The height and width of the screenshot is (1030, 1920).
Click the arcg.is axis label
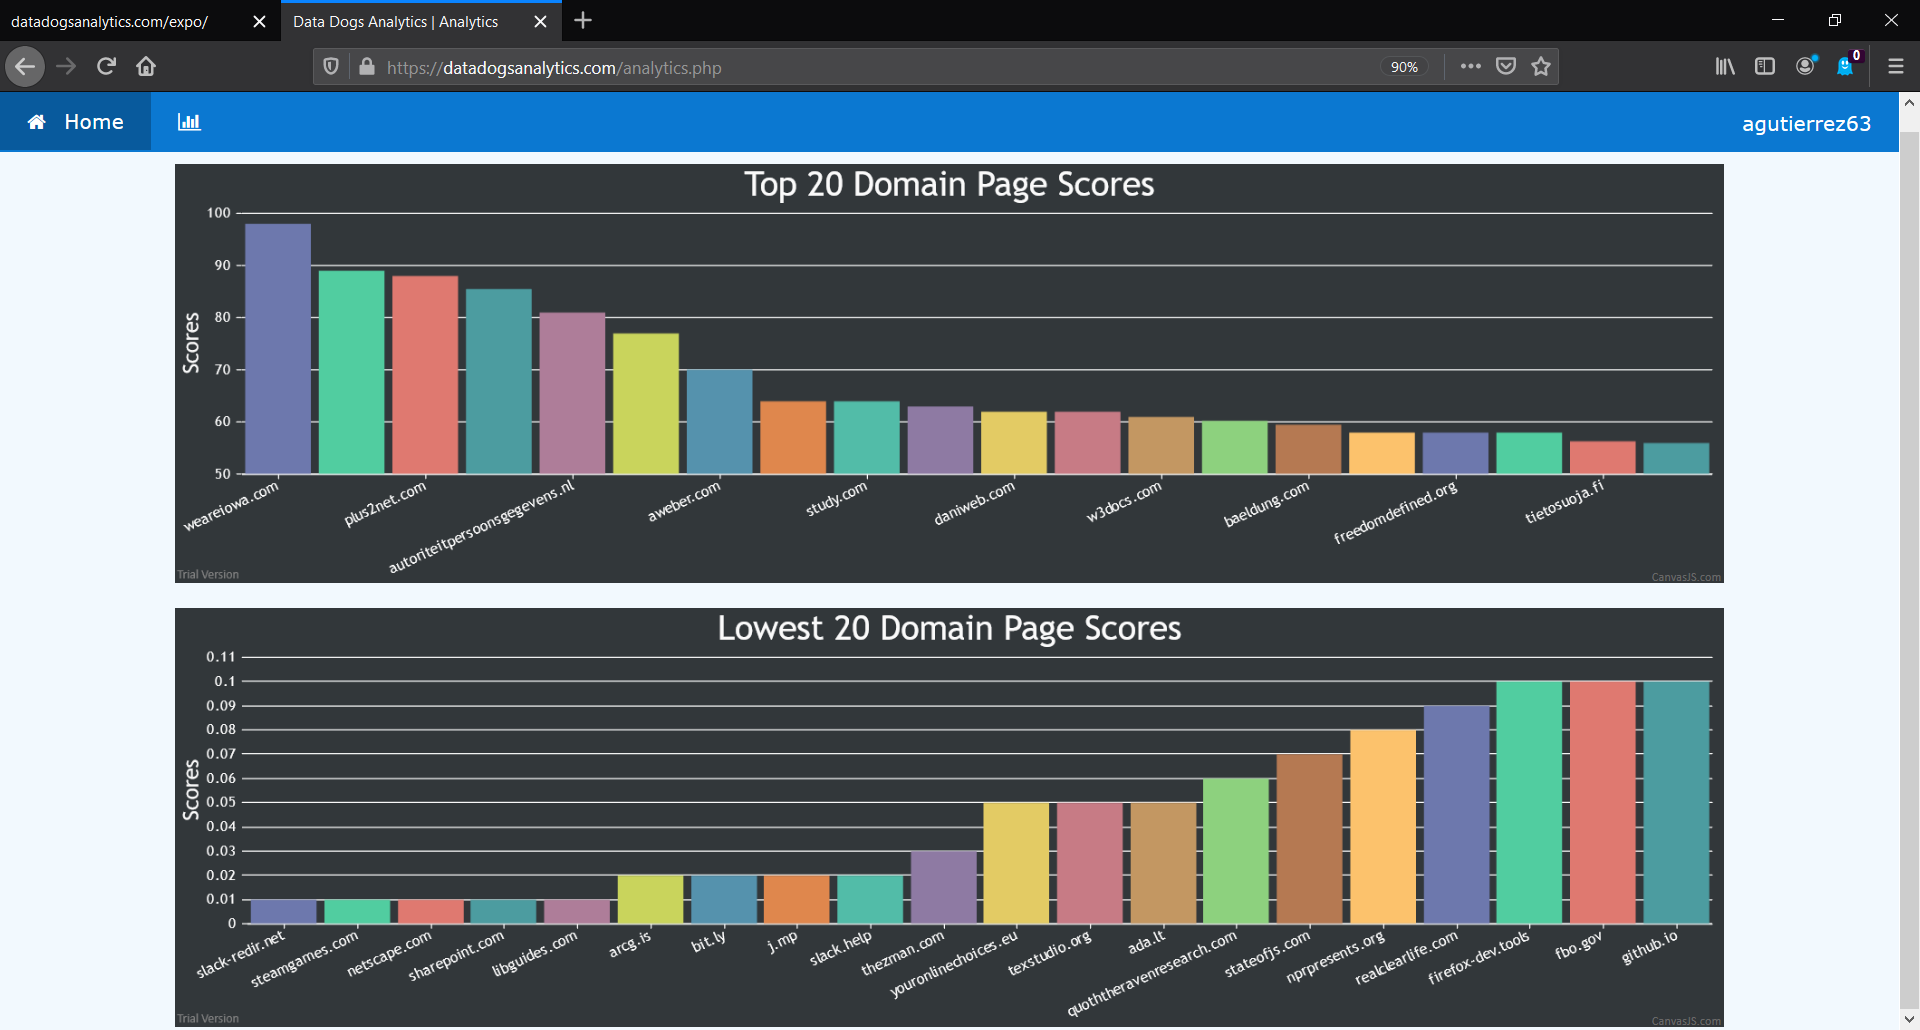pyautogui.click(x=631, y=943)
